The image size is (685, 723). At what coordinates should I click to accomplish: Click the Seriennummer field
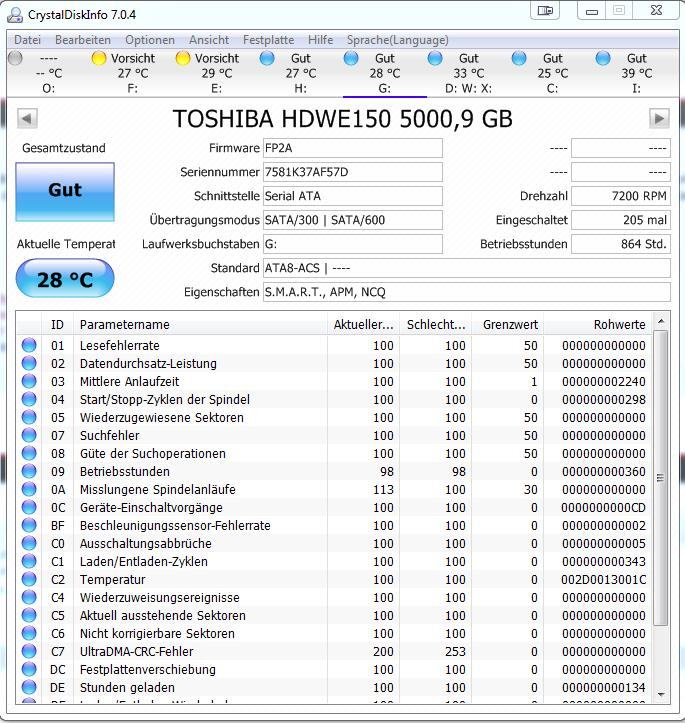click(353, 172)
